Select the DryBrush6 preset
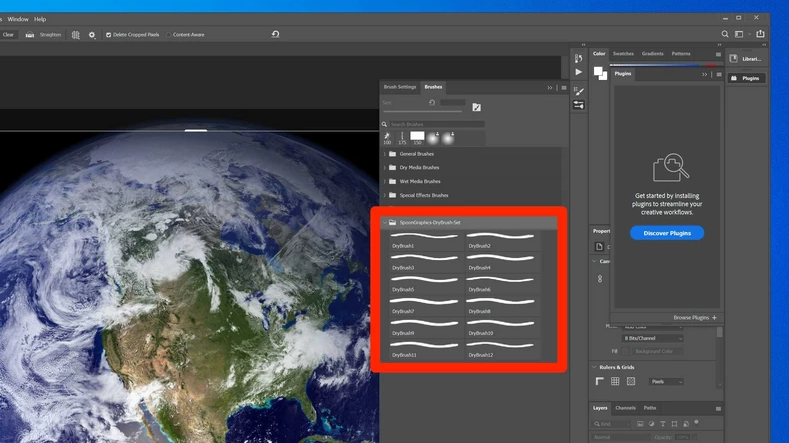This screenshot has height=443, width=789. point(501,284)
